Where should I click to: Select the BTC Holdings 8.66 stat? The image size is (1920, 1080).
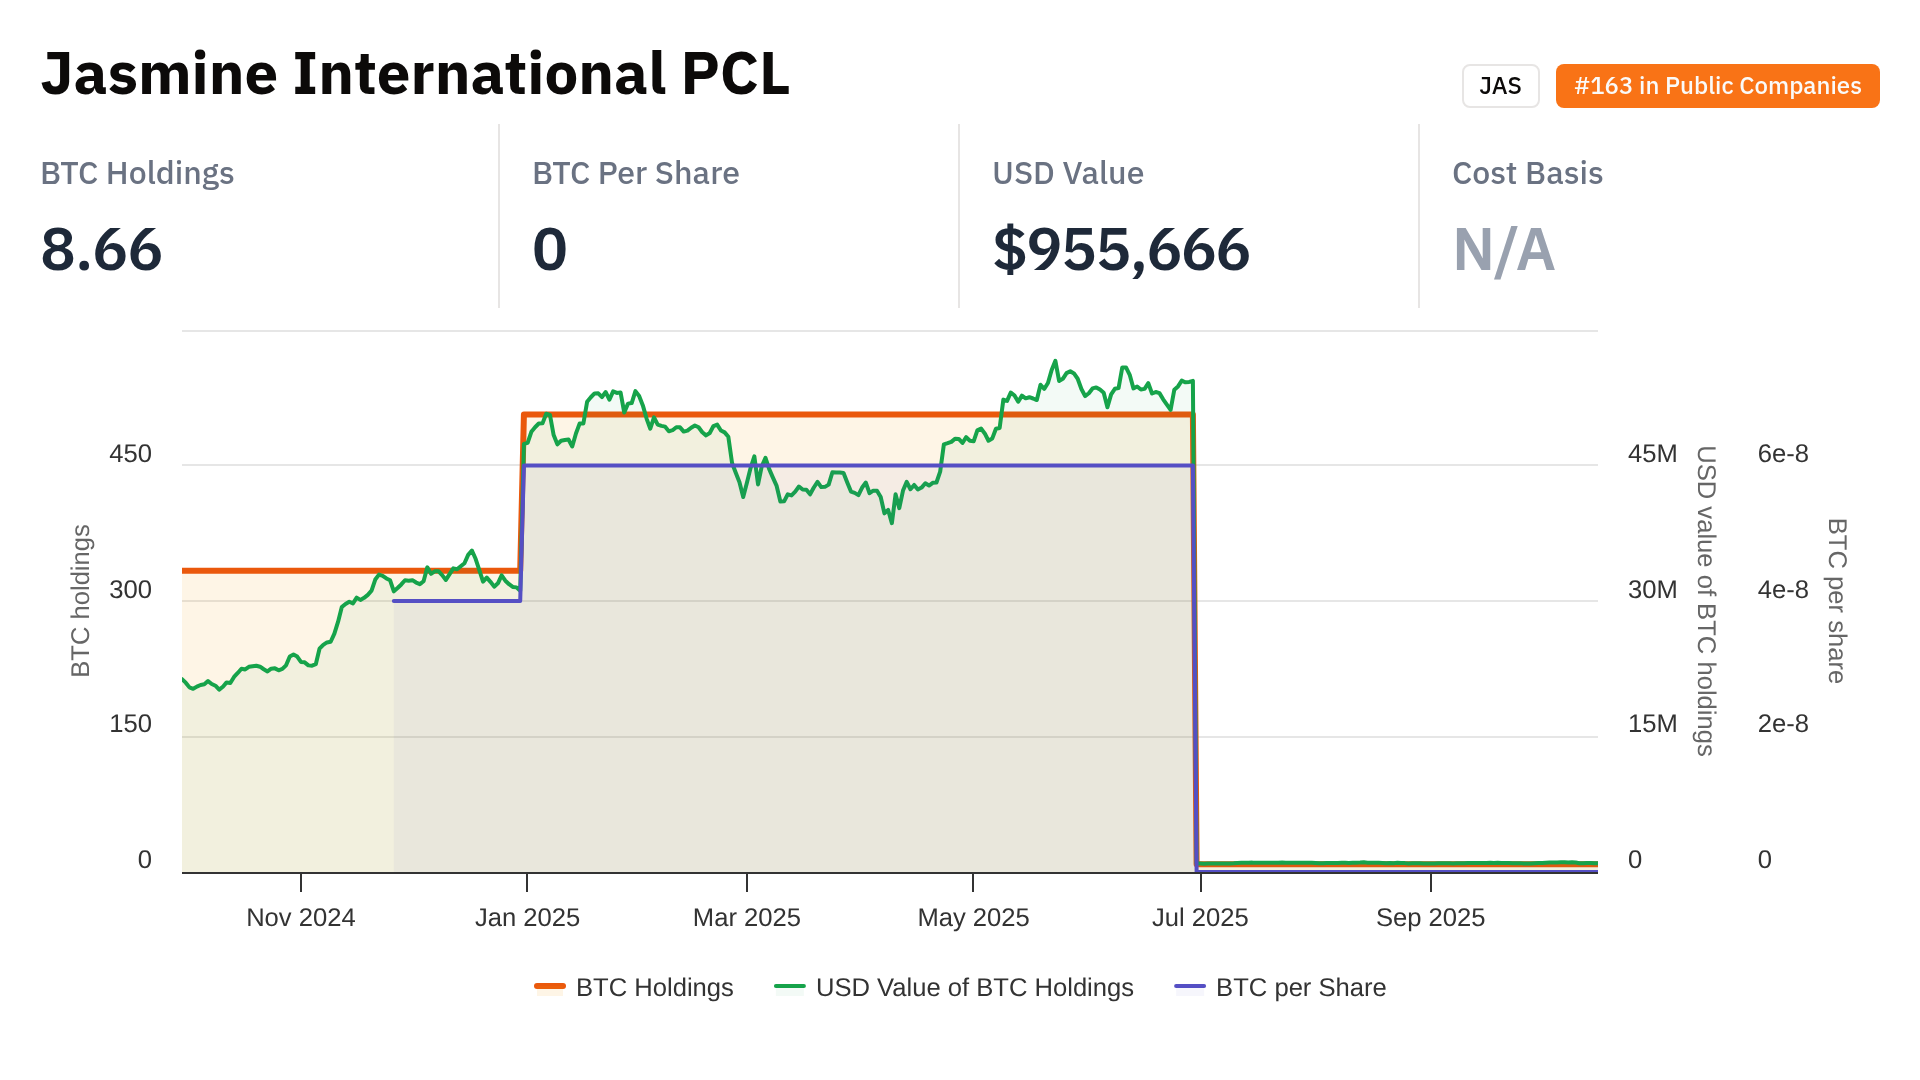[x=101, y=249]
